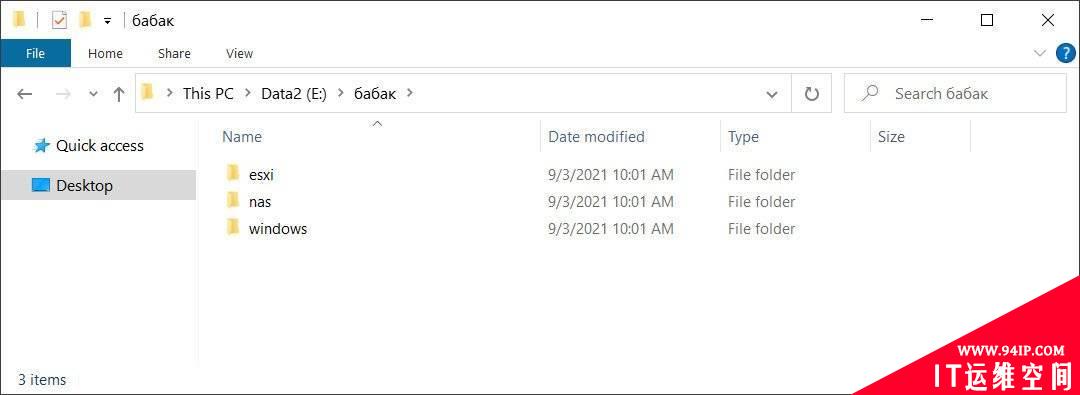Select the windows folder icon

[x=233, y=227]
